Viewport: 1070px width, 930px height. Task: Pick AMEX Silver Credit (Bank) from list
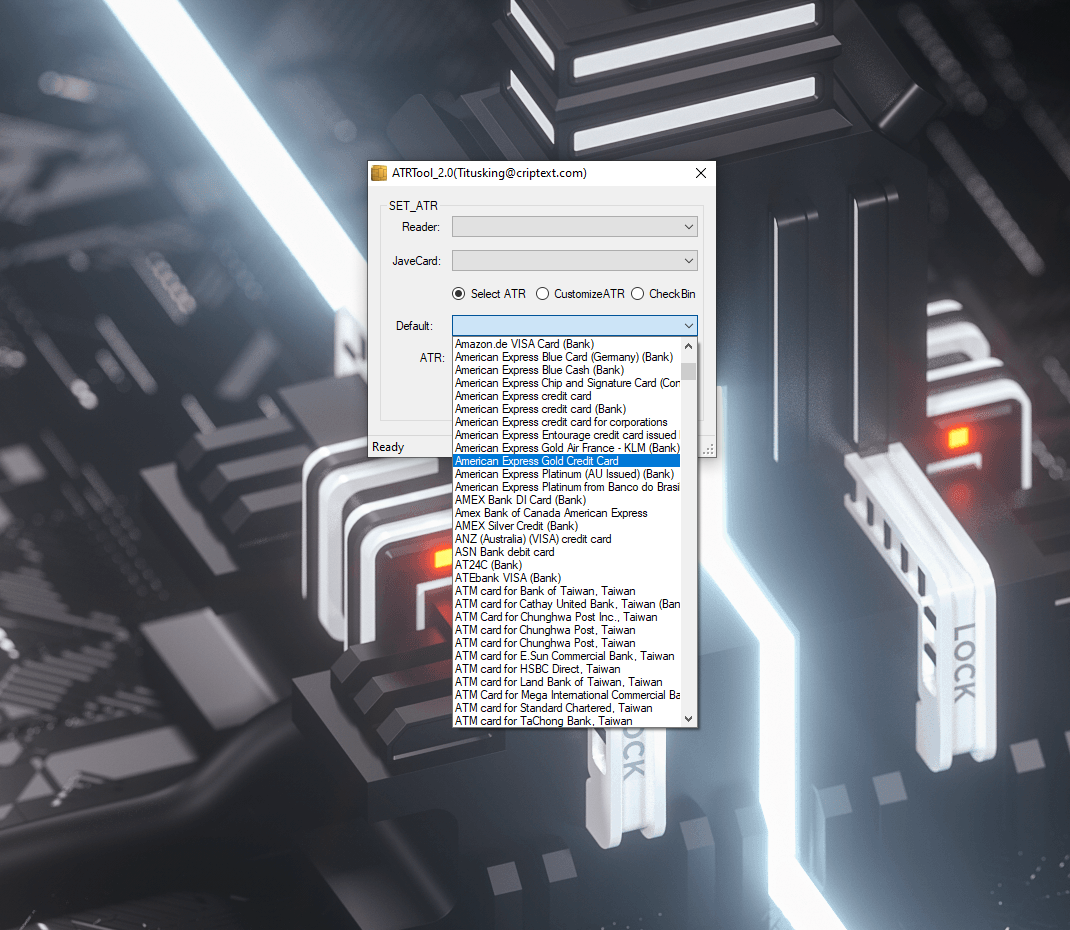tap(516, 526)
